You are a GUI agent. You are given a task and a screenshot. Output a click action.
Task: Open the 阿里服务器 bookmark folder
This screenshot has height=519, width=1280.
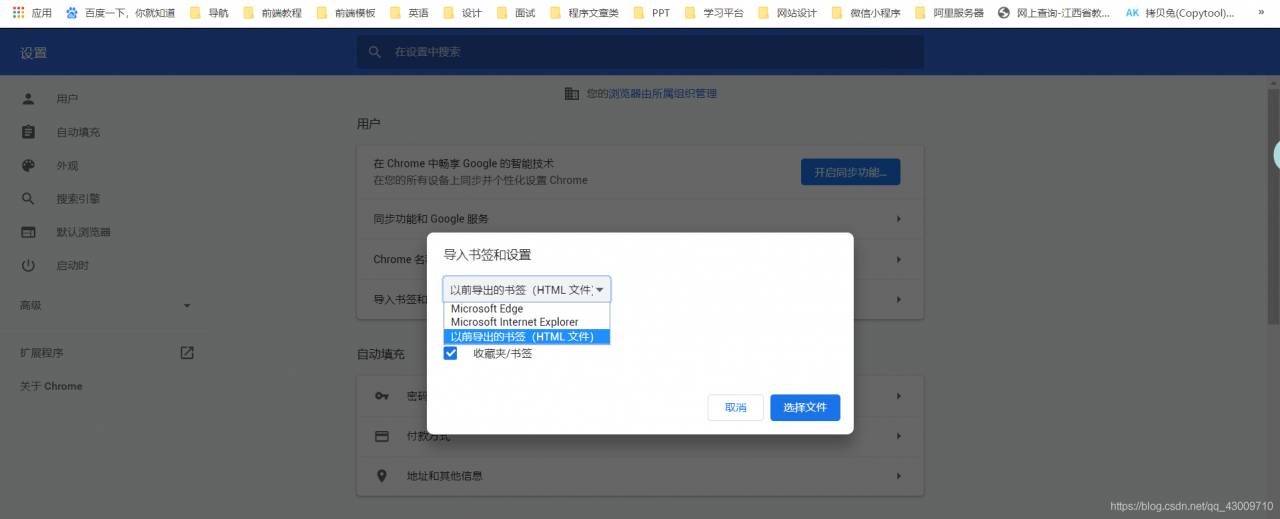948,13
